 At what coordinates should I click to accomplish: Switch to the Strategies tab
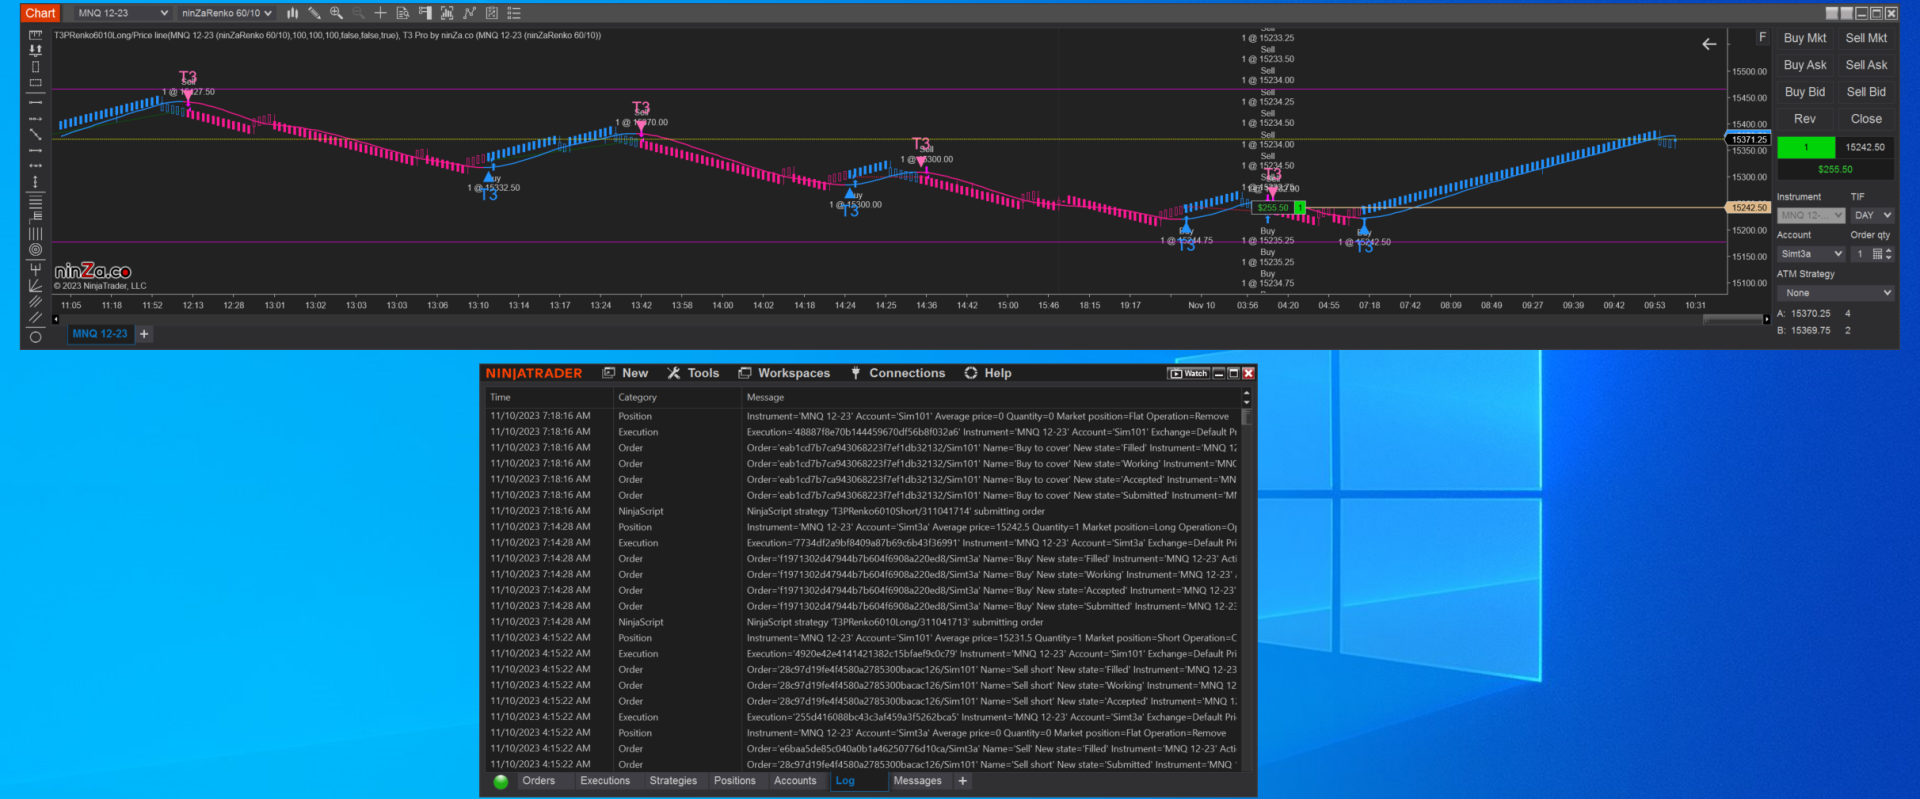tap(673, 781)
